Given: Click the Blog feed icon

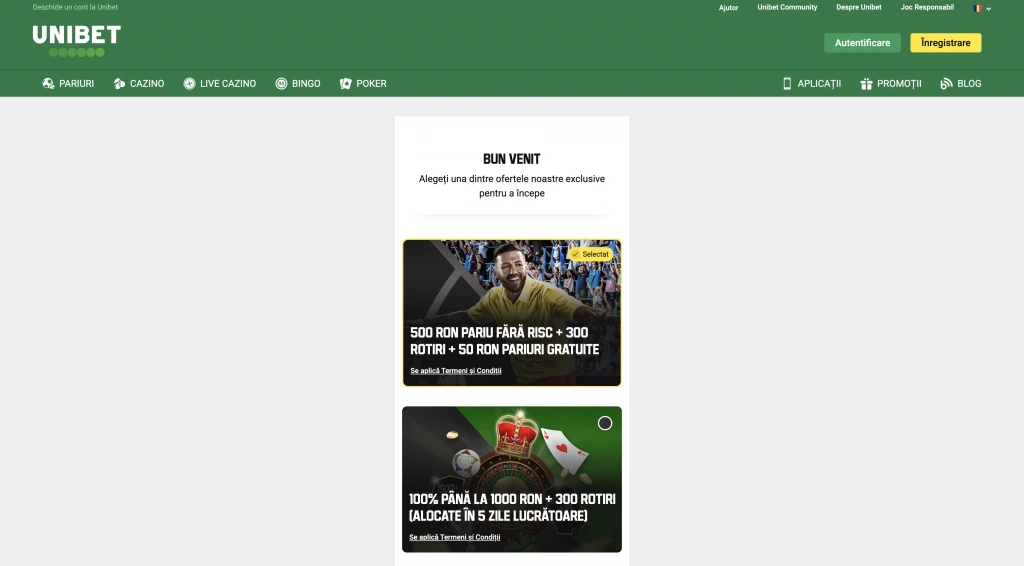Looking at the screenshot, I should point(946,84).
